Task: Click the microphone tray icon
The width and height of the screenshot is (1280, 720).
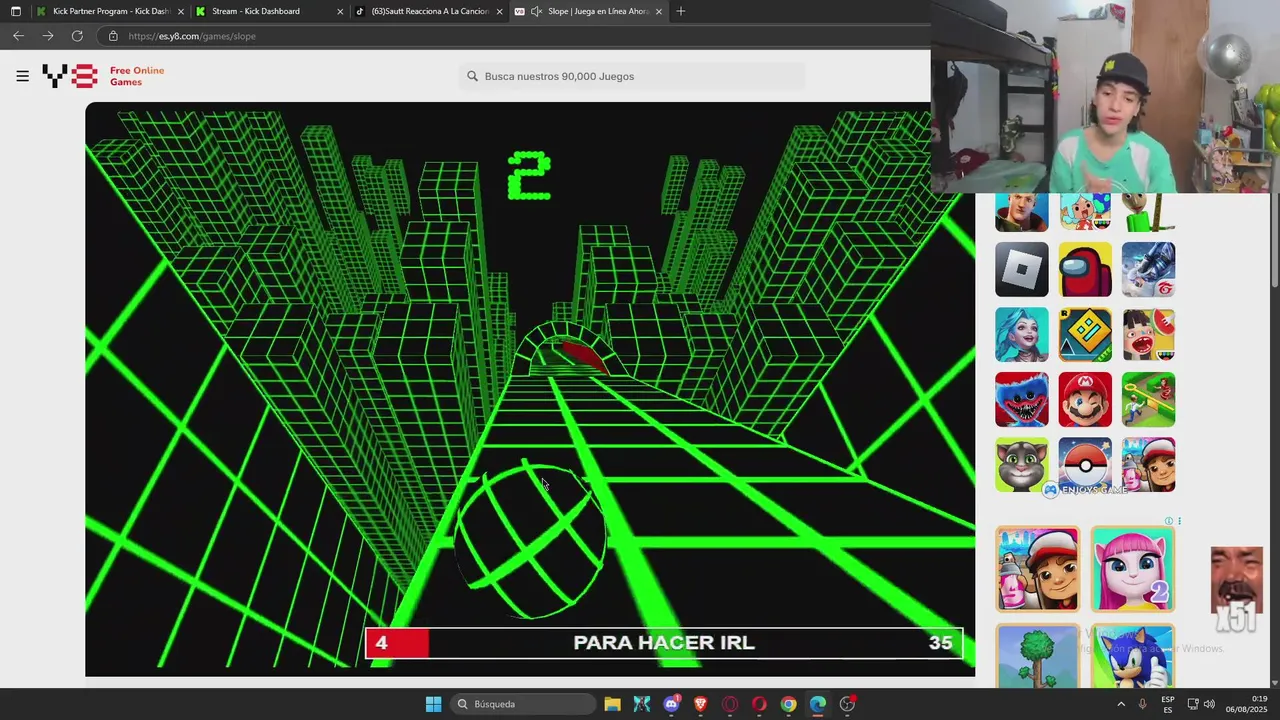Action: pos(1142,704)
